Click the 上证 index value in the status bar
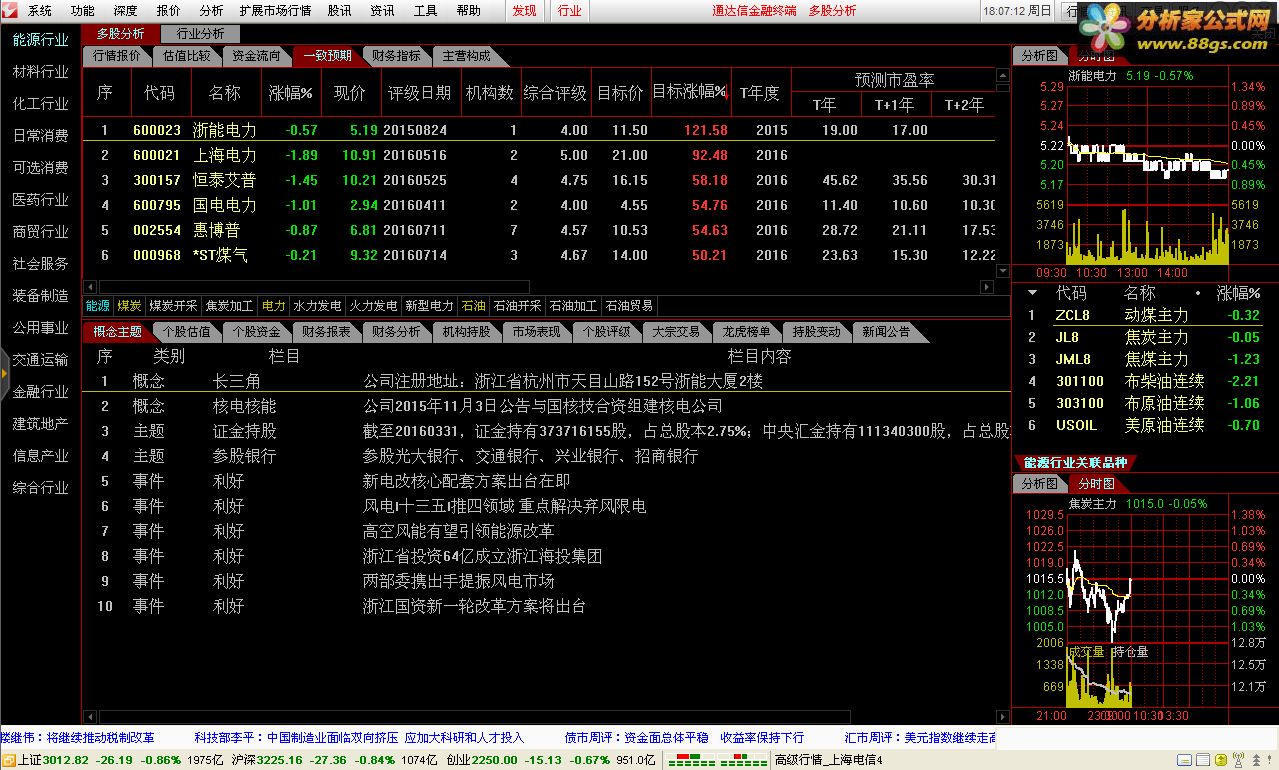The width and height of the screenshot is (1279, 770). coord(68,760)
